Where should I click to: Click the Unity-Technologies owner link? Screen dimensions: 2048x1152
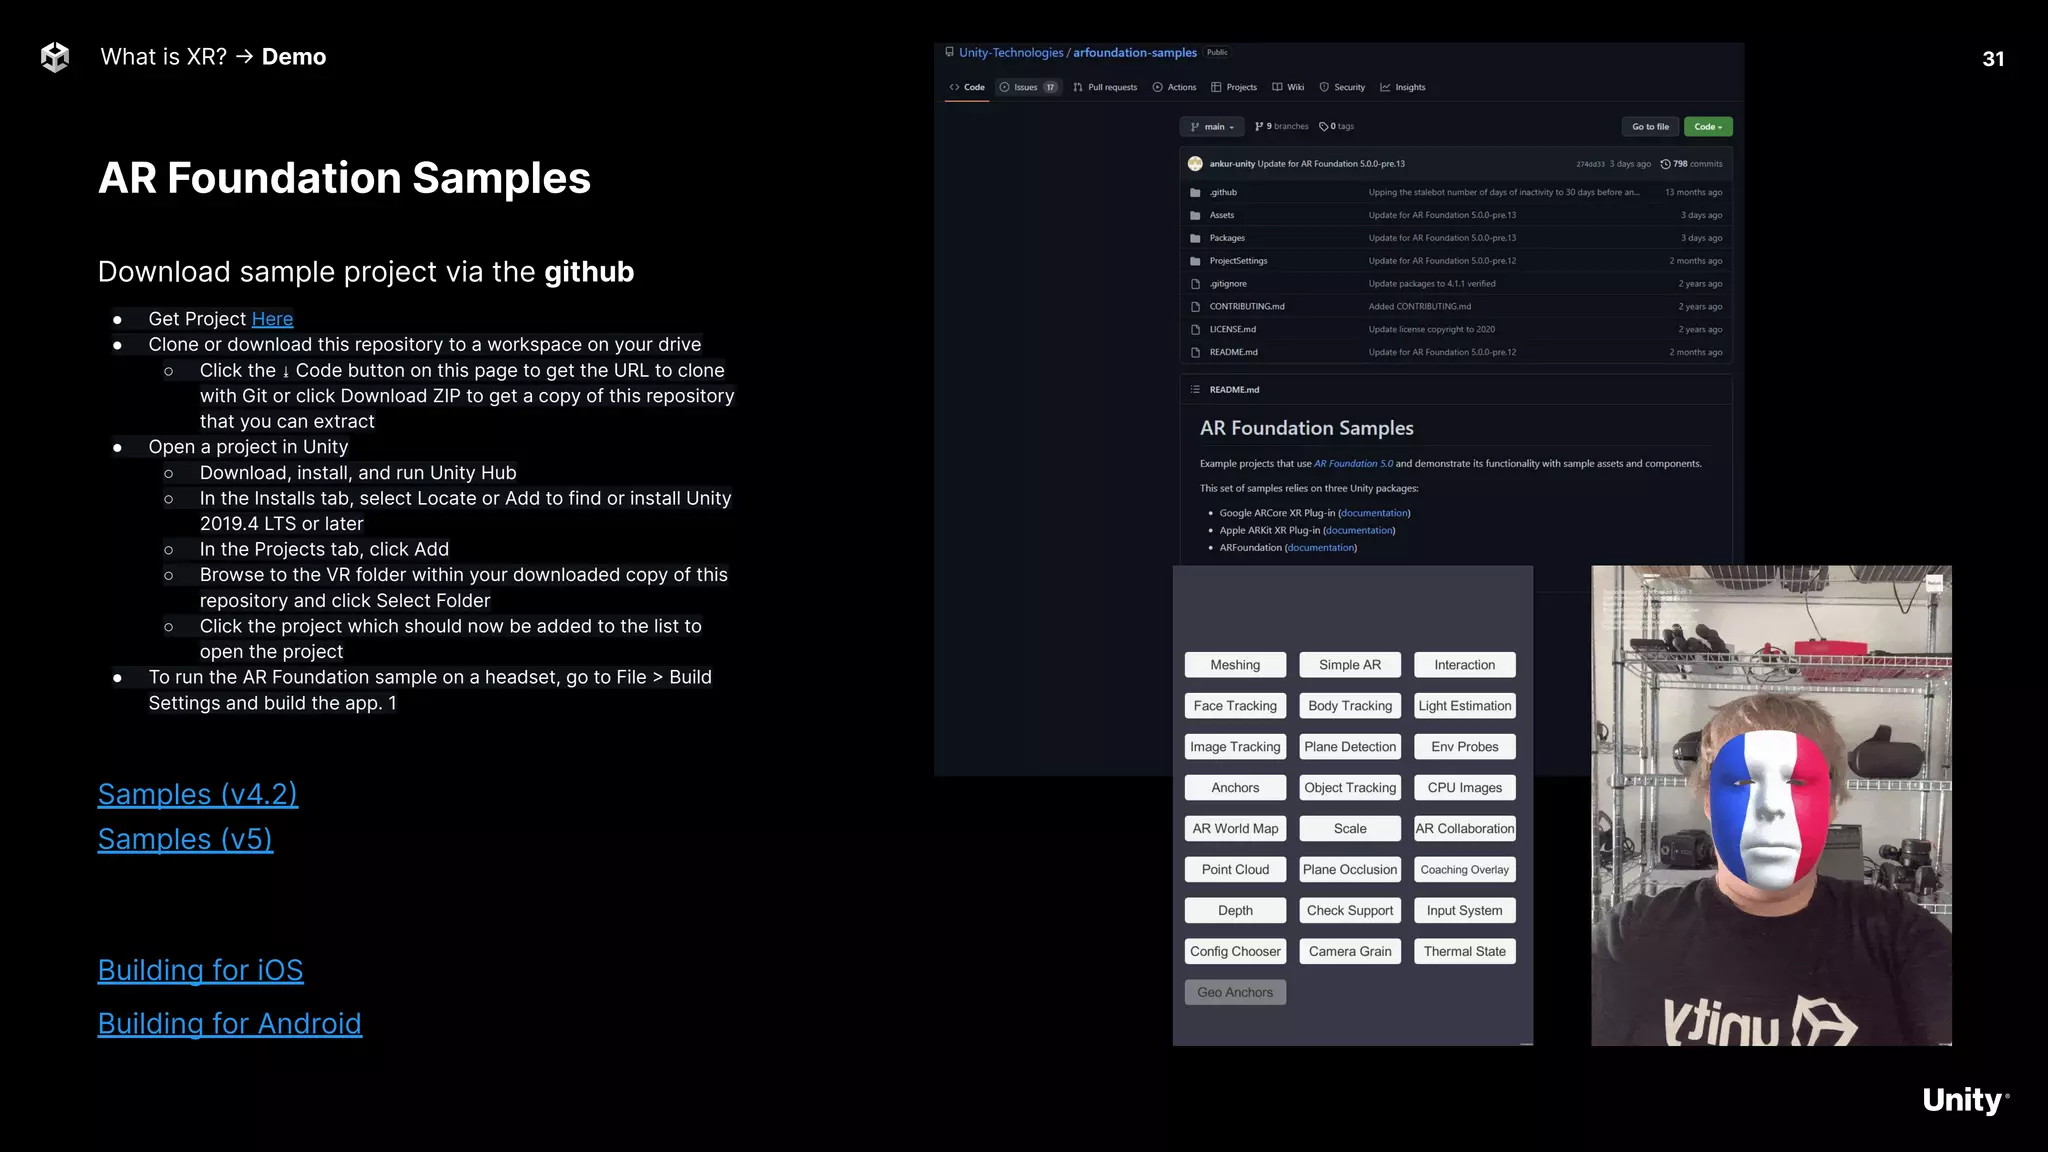tap(1011, 53)
